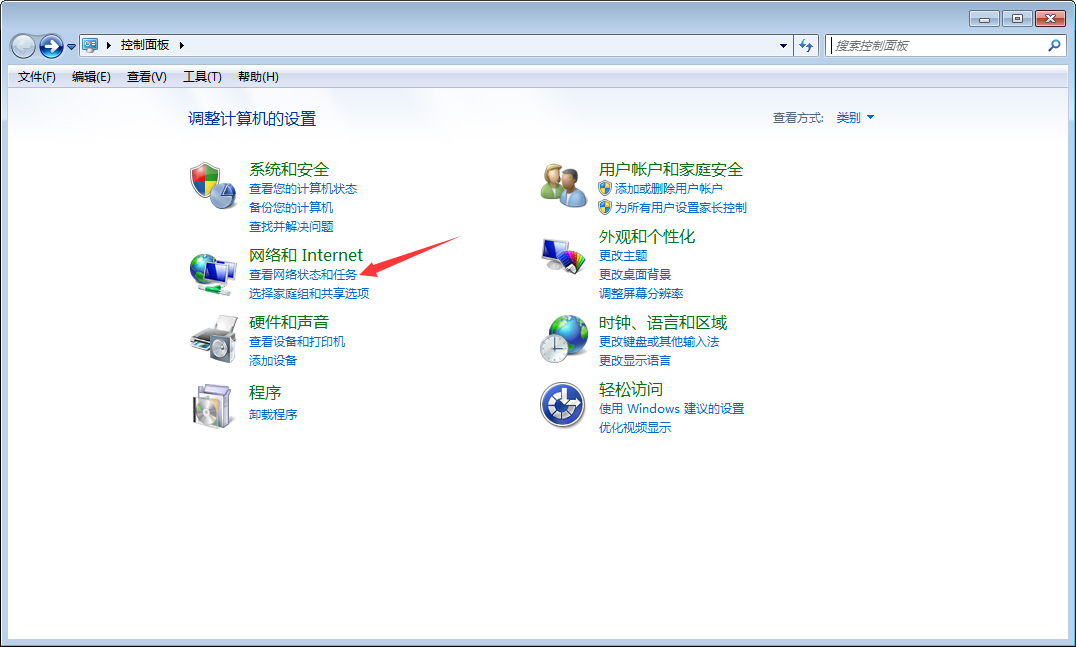
Task: Click the 外观和个性化 display icon
Action: (x=562, y=252)
